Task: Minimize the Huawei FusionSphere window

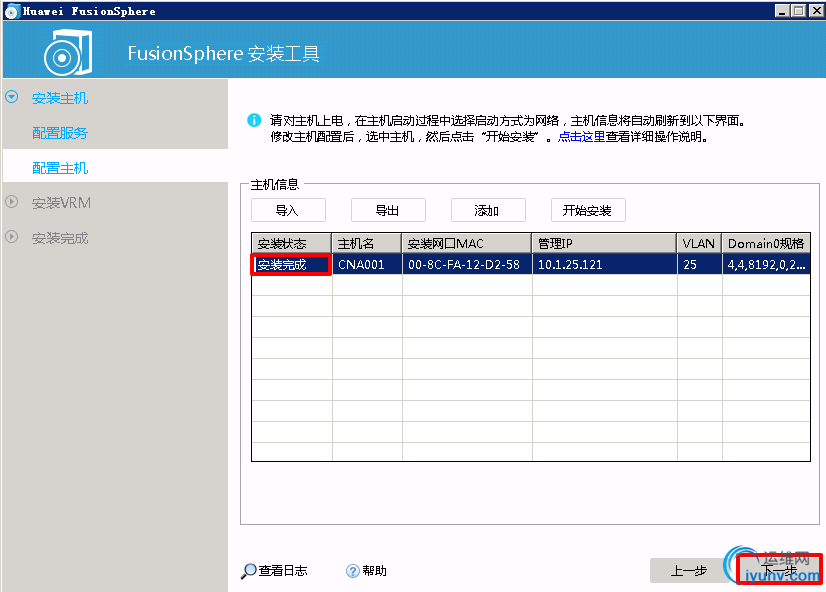Action: (x=782, y=11)
